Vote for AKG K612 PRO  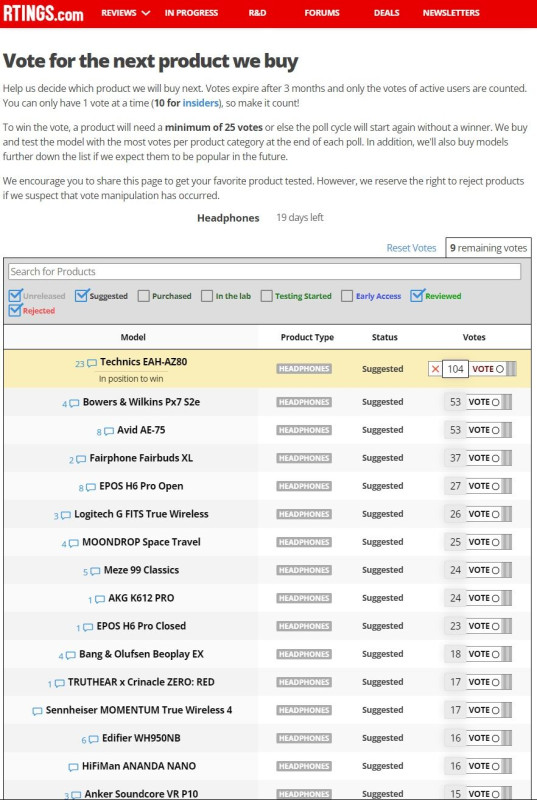point(489,598)
